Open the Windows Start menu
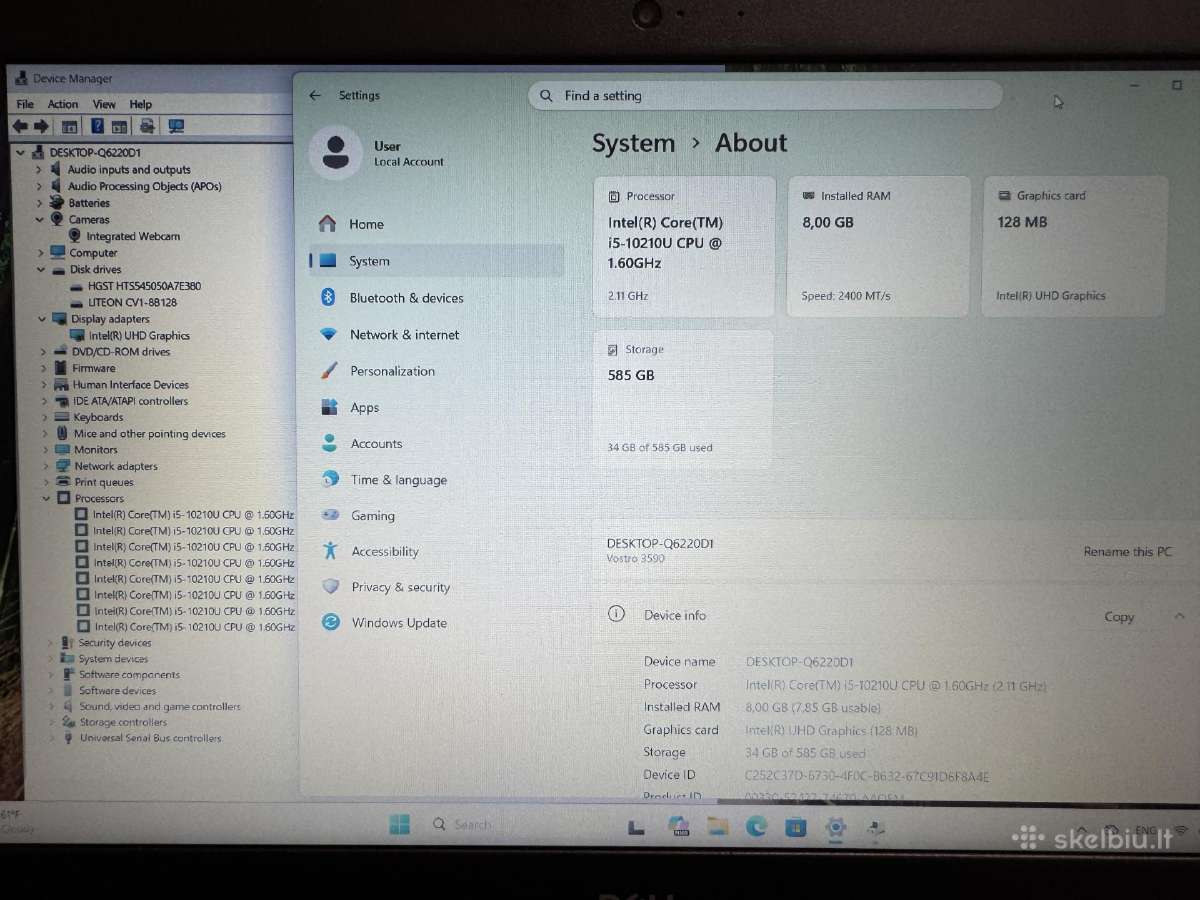Image resolution: width=1200 pixels, height=900 pixels. (x=399, y=825)
